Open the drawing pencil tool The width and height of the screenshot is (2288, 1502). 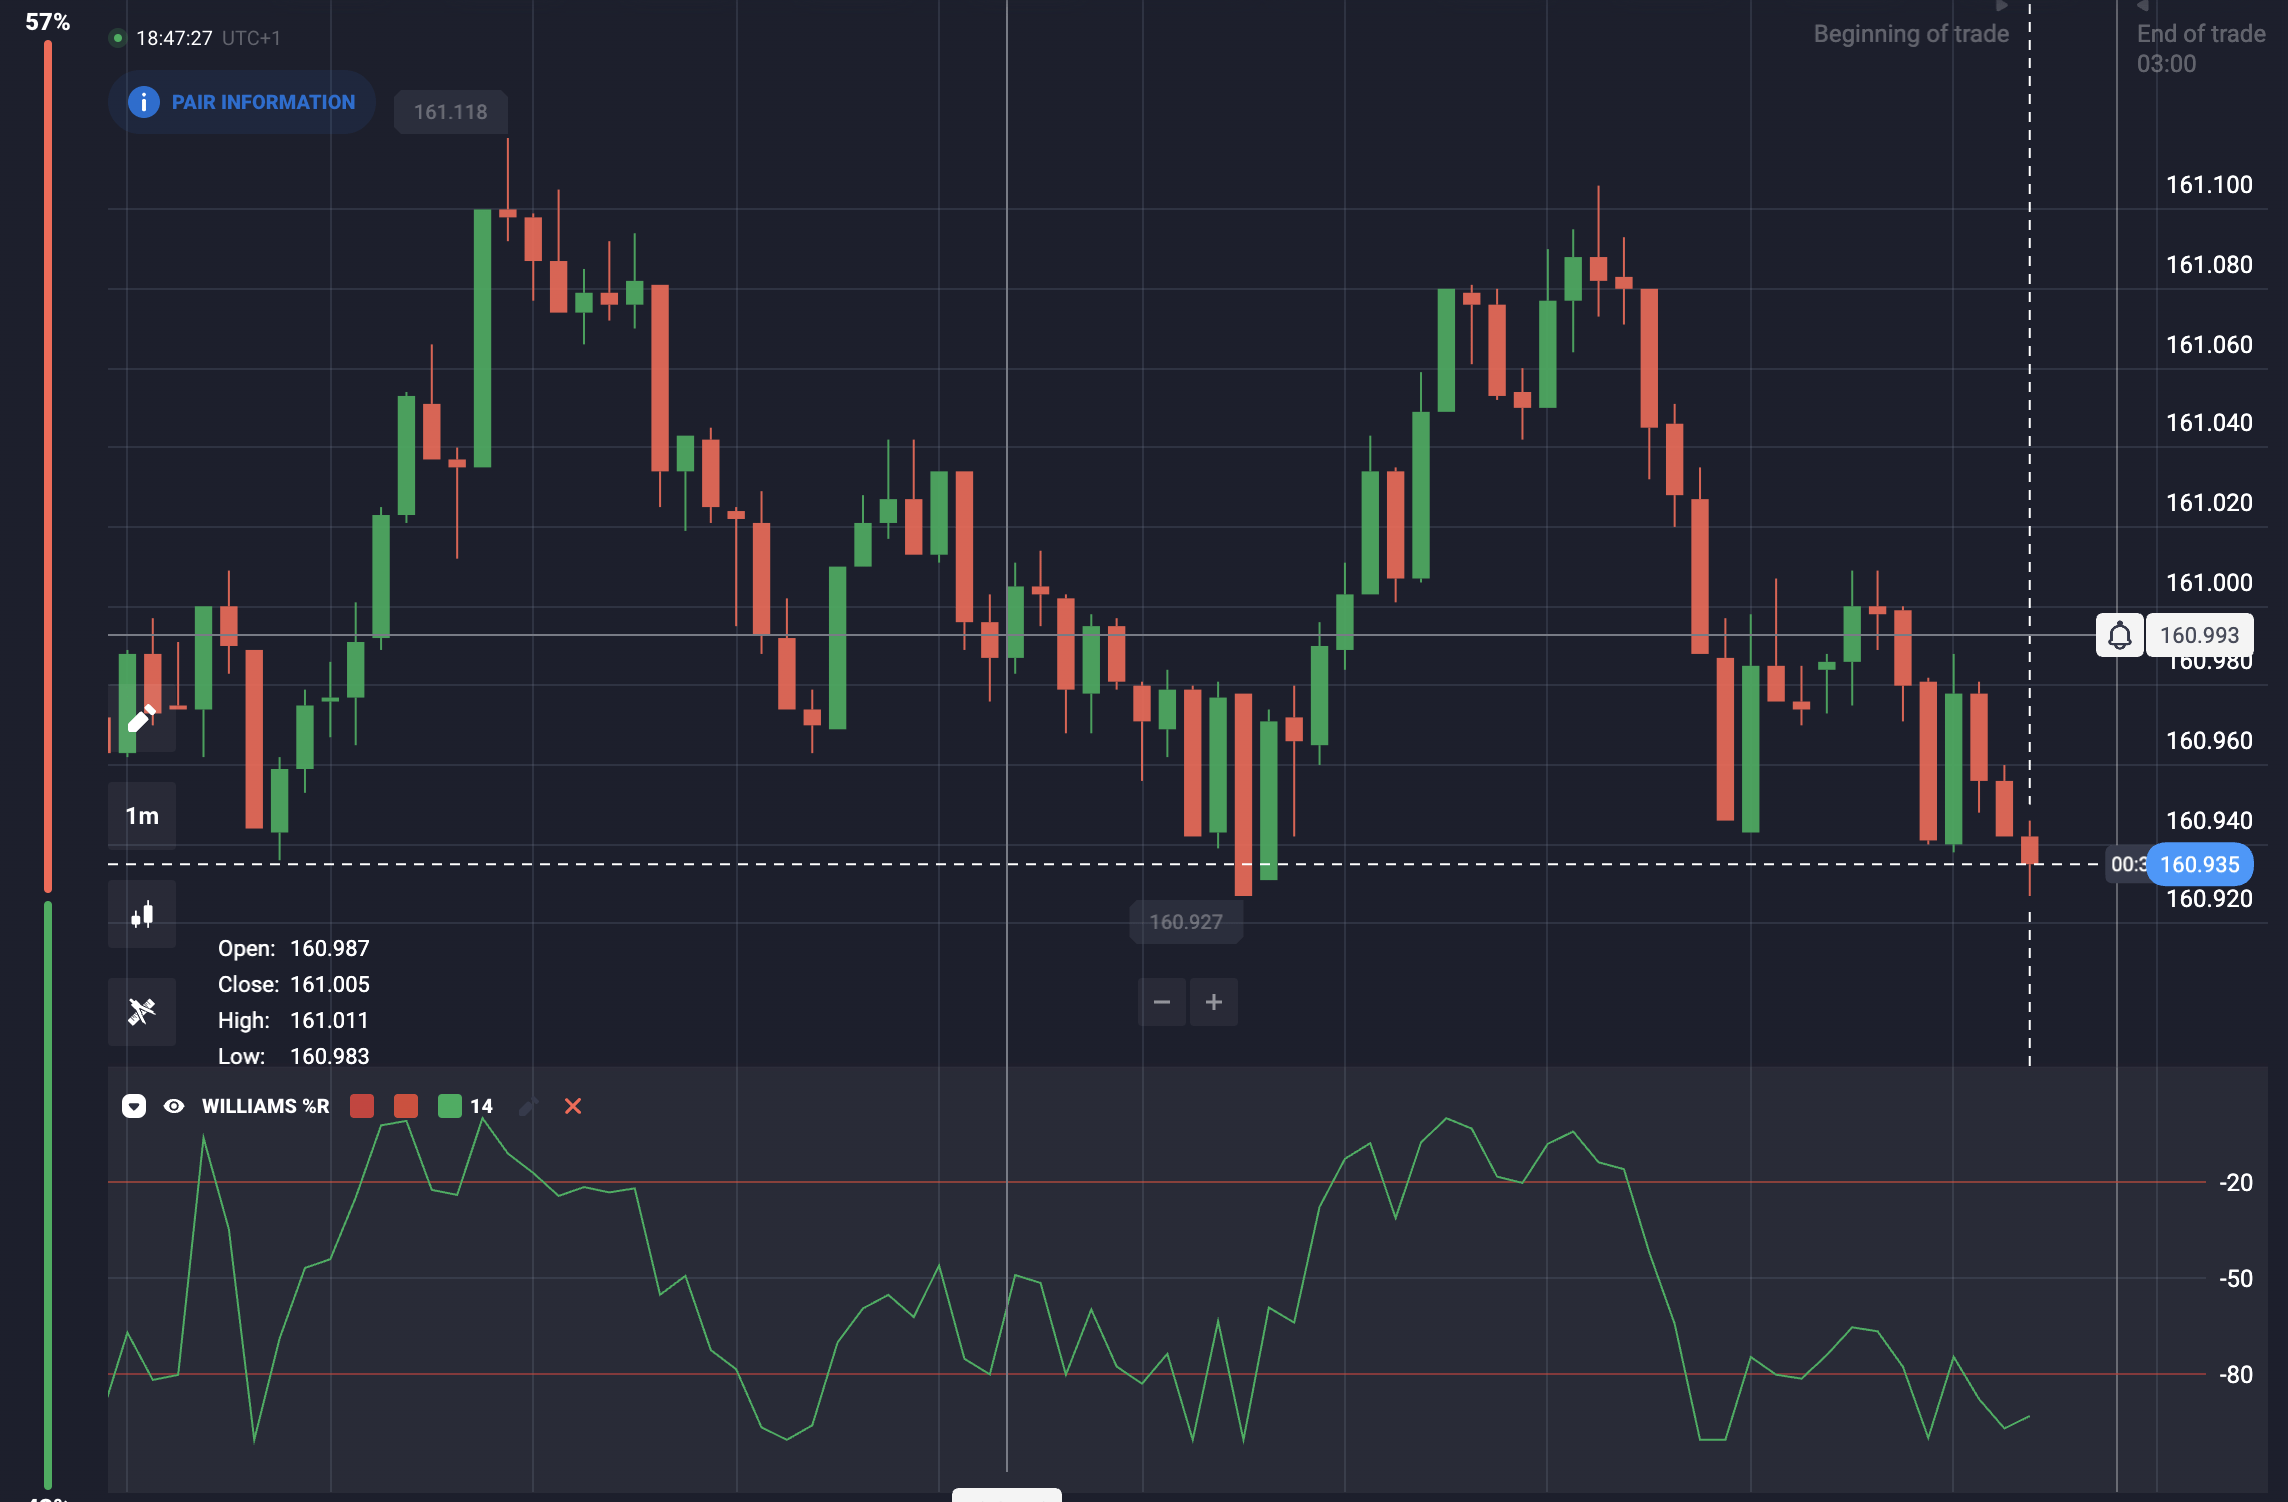coord(142,718)
